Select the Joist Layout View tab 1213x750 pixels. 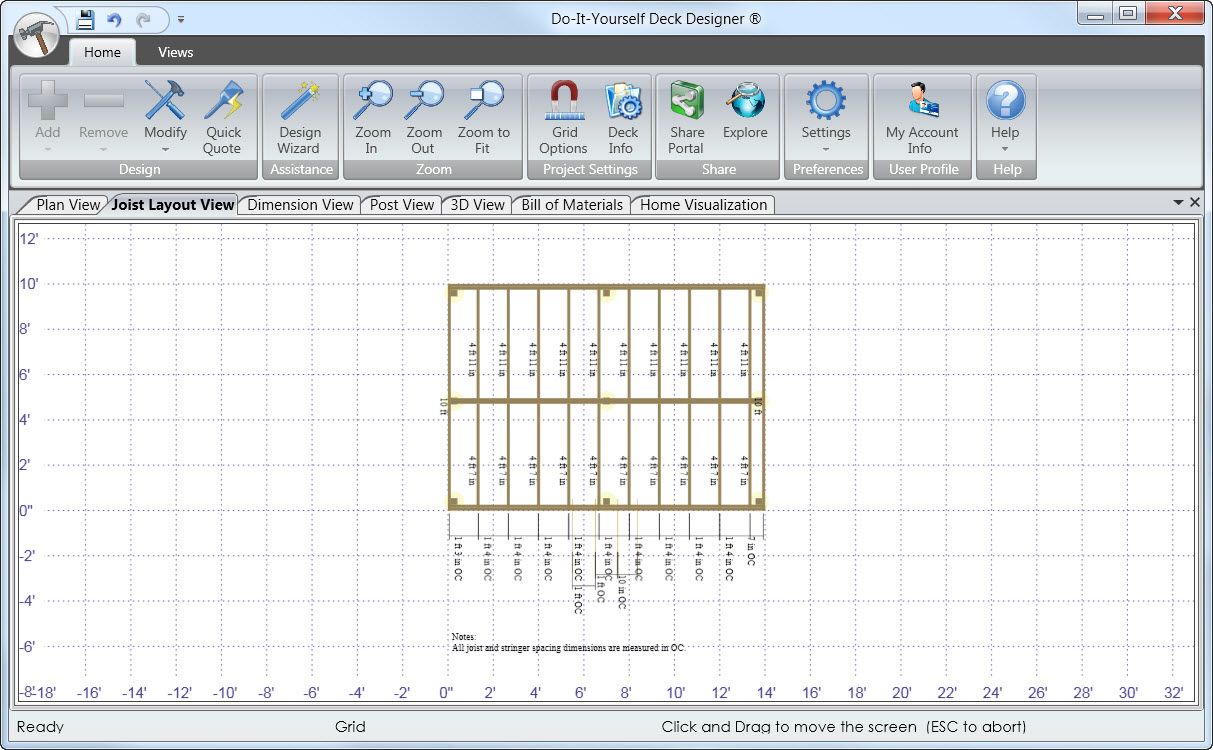(173, 205)
